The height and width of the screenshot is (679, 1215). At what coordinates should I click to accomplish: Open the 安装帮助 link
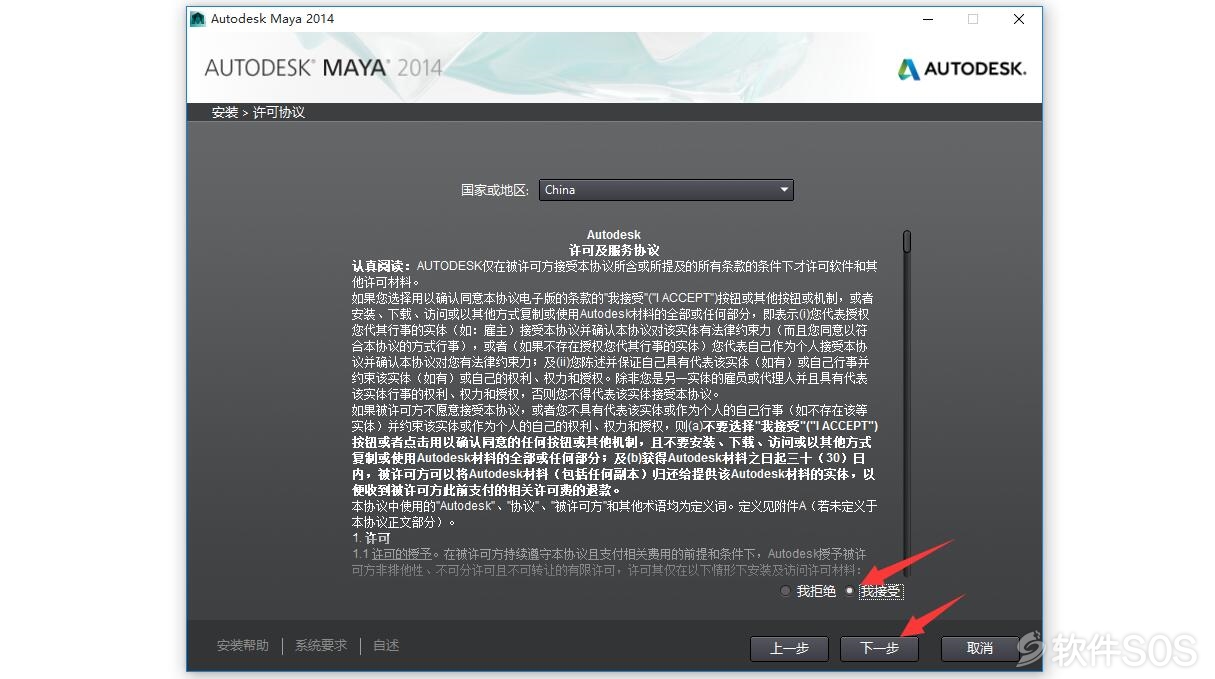pyautogui.click(x=243, y=646)
